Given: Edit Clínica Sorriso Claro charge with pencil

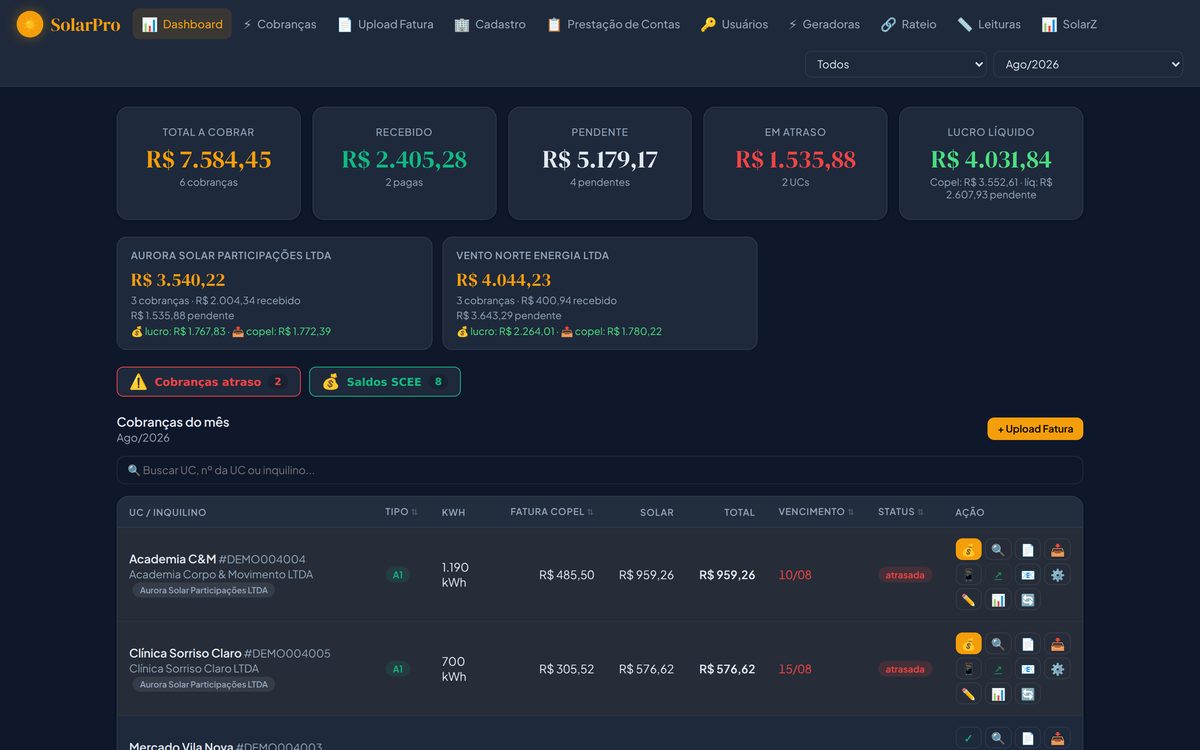Looking at the screenshot, I should coord(968,694).
